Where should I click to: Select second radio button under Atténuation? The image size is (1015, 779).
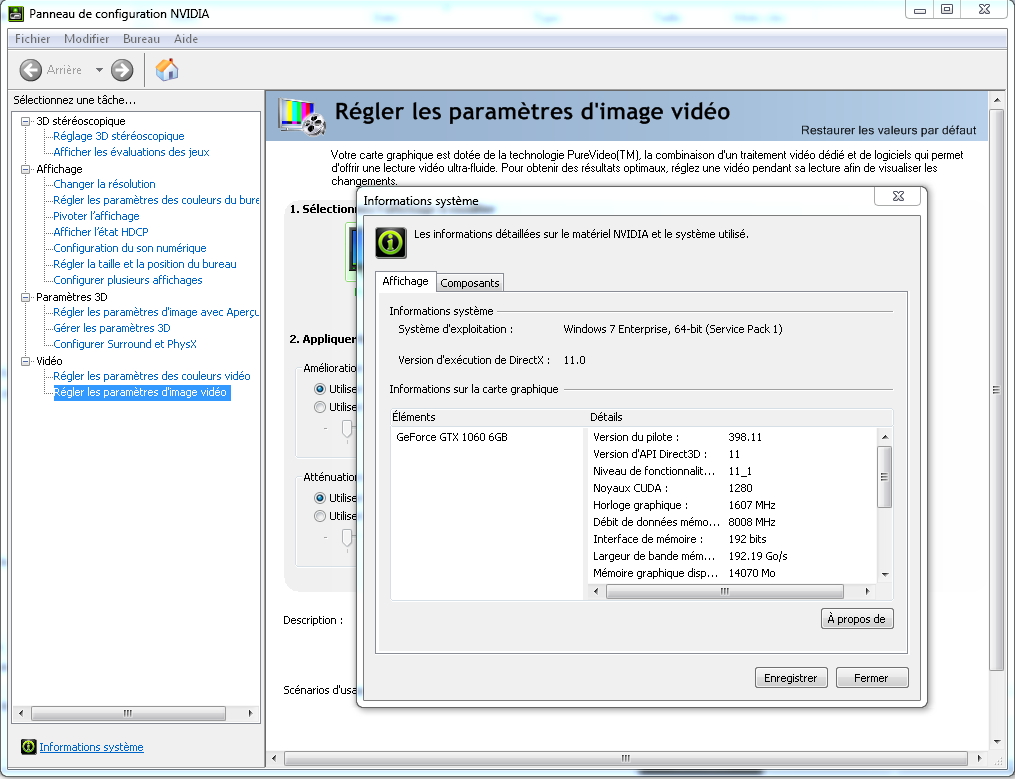pyautogui.click(x=320, y=516)
